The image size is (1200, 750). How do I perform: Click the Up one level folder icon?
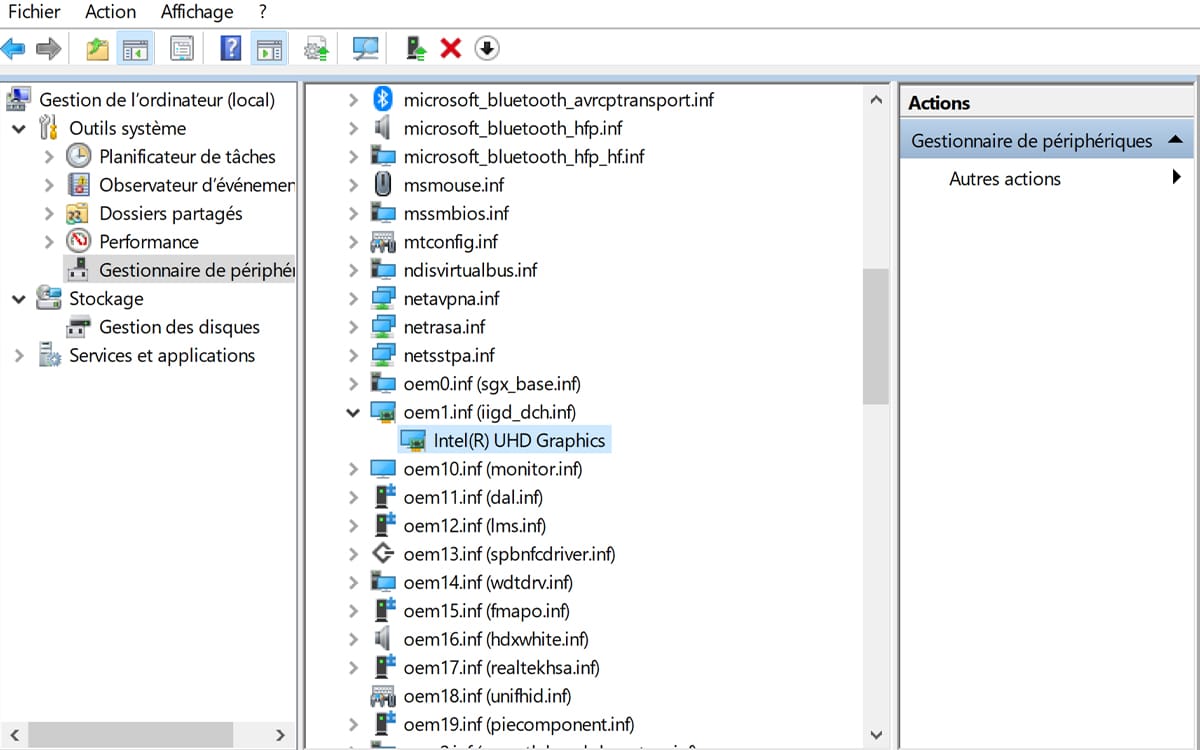pyautogui.click(x=97, y=47)
